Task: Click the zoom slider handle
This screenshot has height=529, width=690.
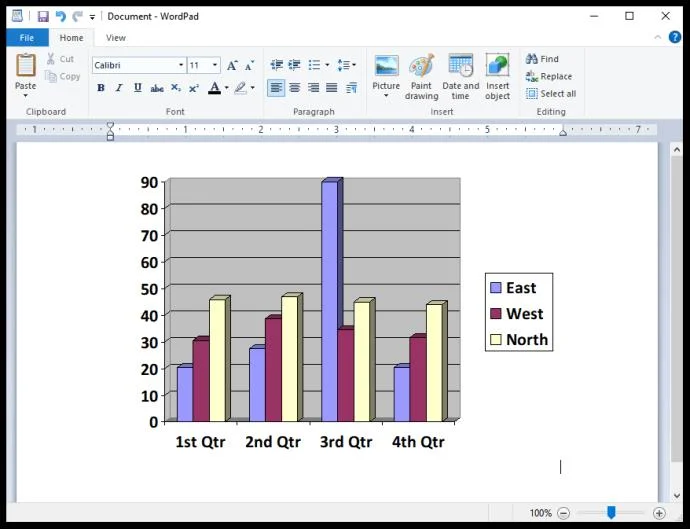Action: pyautogui.click(x=611, y=512)
